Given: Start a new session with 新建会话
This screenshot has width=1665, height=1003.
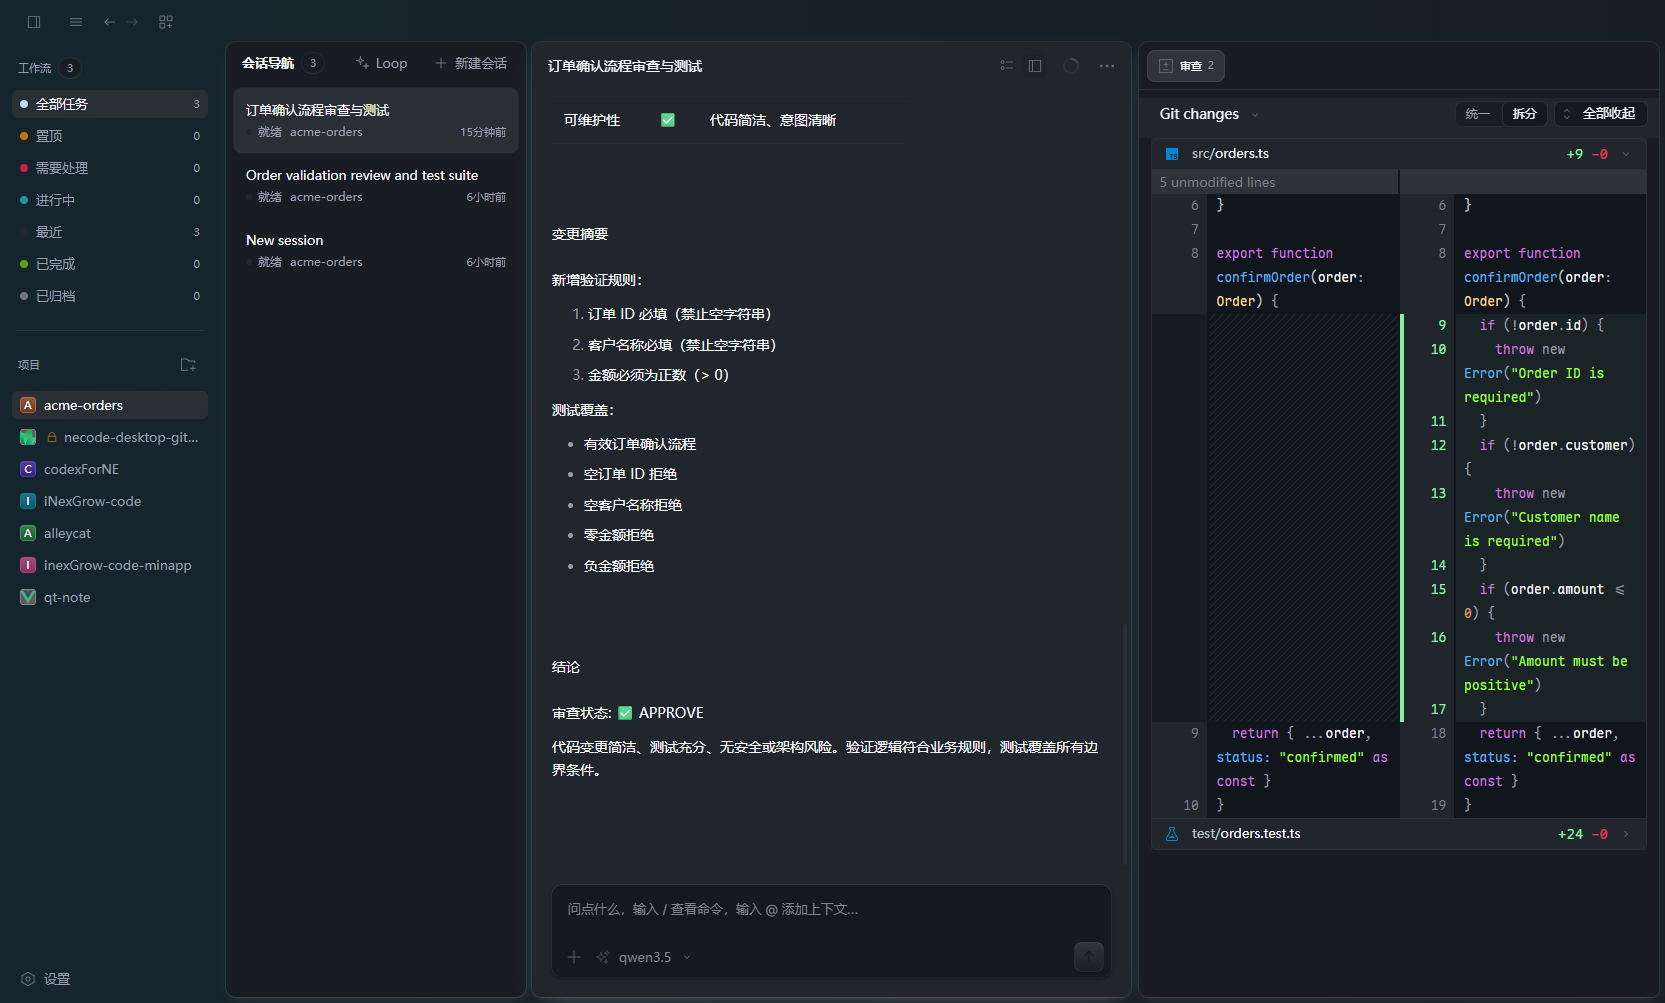Looking at the screenshot, I should click(470, 63).
